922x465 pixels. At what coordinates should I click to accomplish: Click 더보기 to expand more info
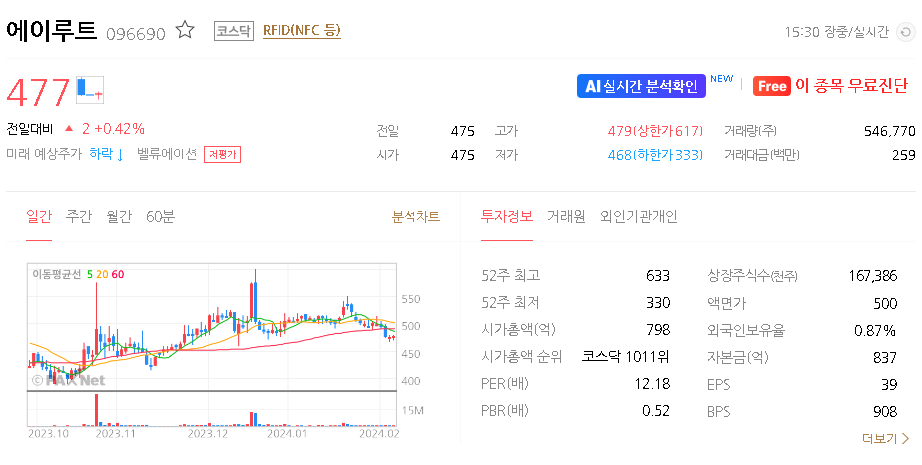click(x=886, y=439)
